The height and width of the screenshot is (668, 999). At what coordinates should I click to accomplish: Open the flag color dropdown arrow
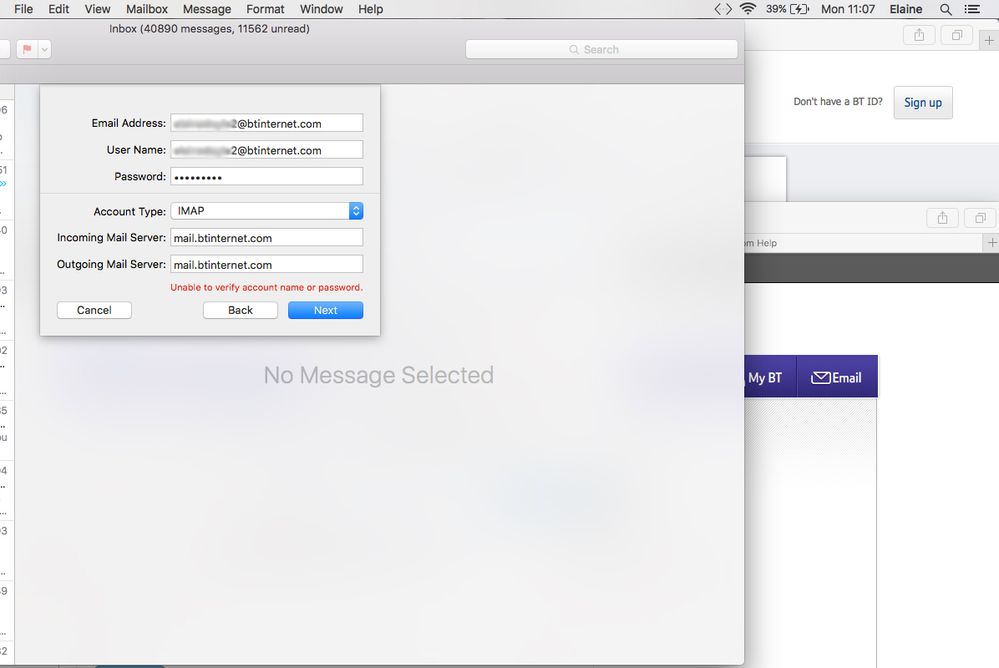(x=44, y=49)
